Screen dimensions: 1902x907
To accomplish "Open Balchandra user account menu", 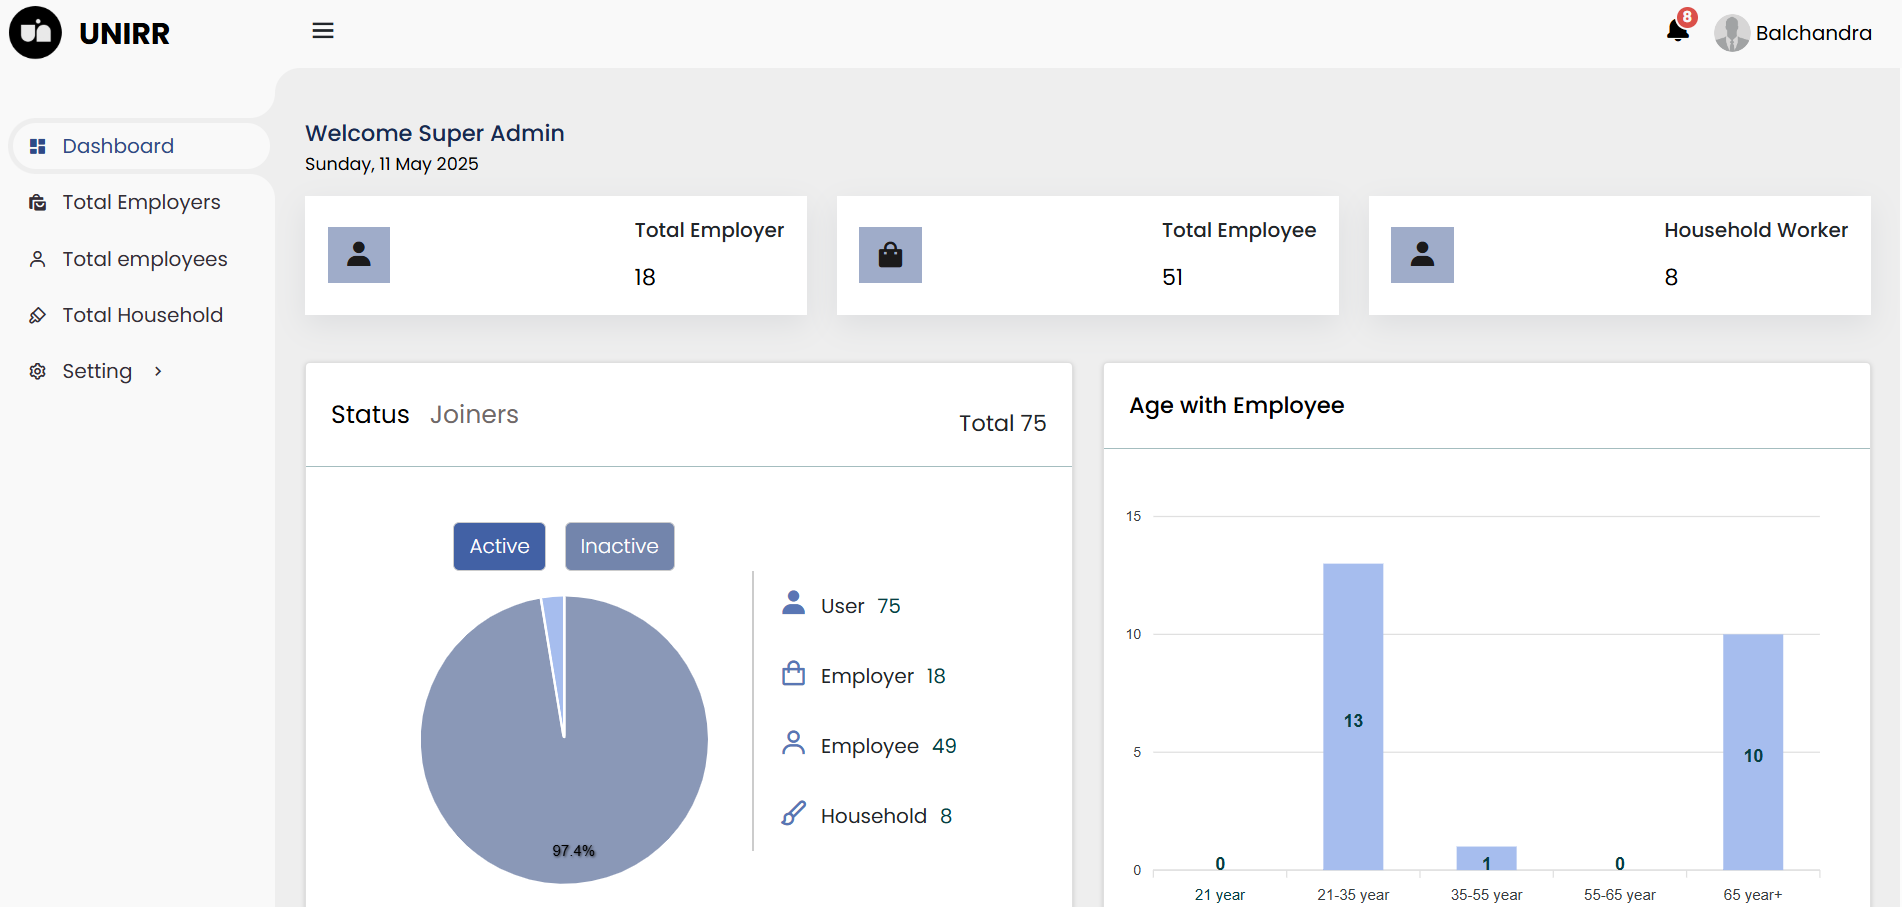I will (x=1812, y=33).
